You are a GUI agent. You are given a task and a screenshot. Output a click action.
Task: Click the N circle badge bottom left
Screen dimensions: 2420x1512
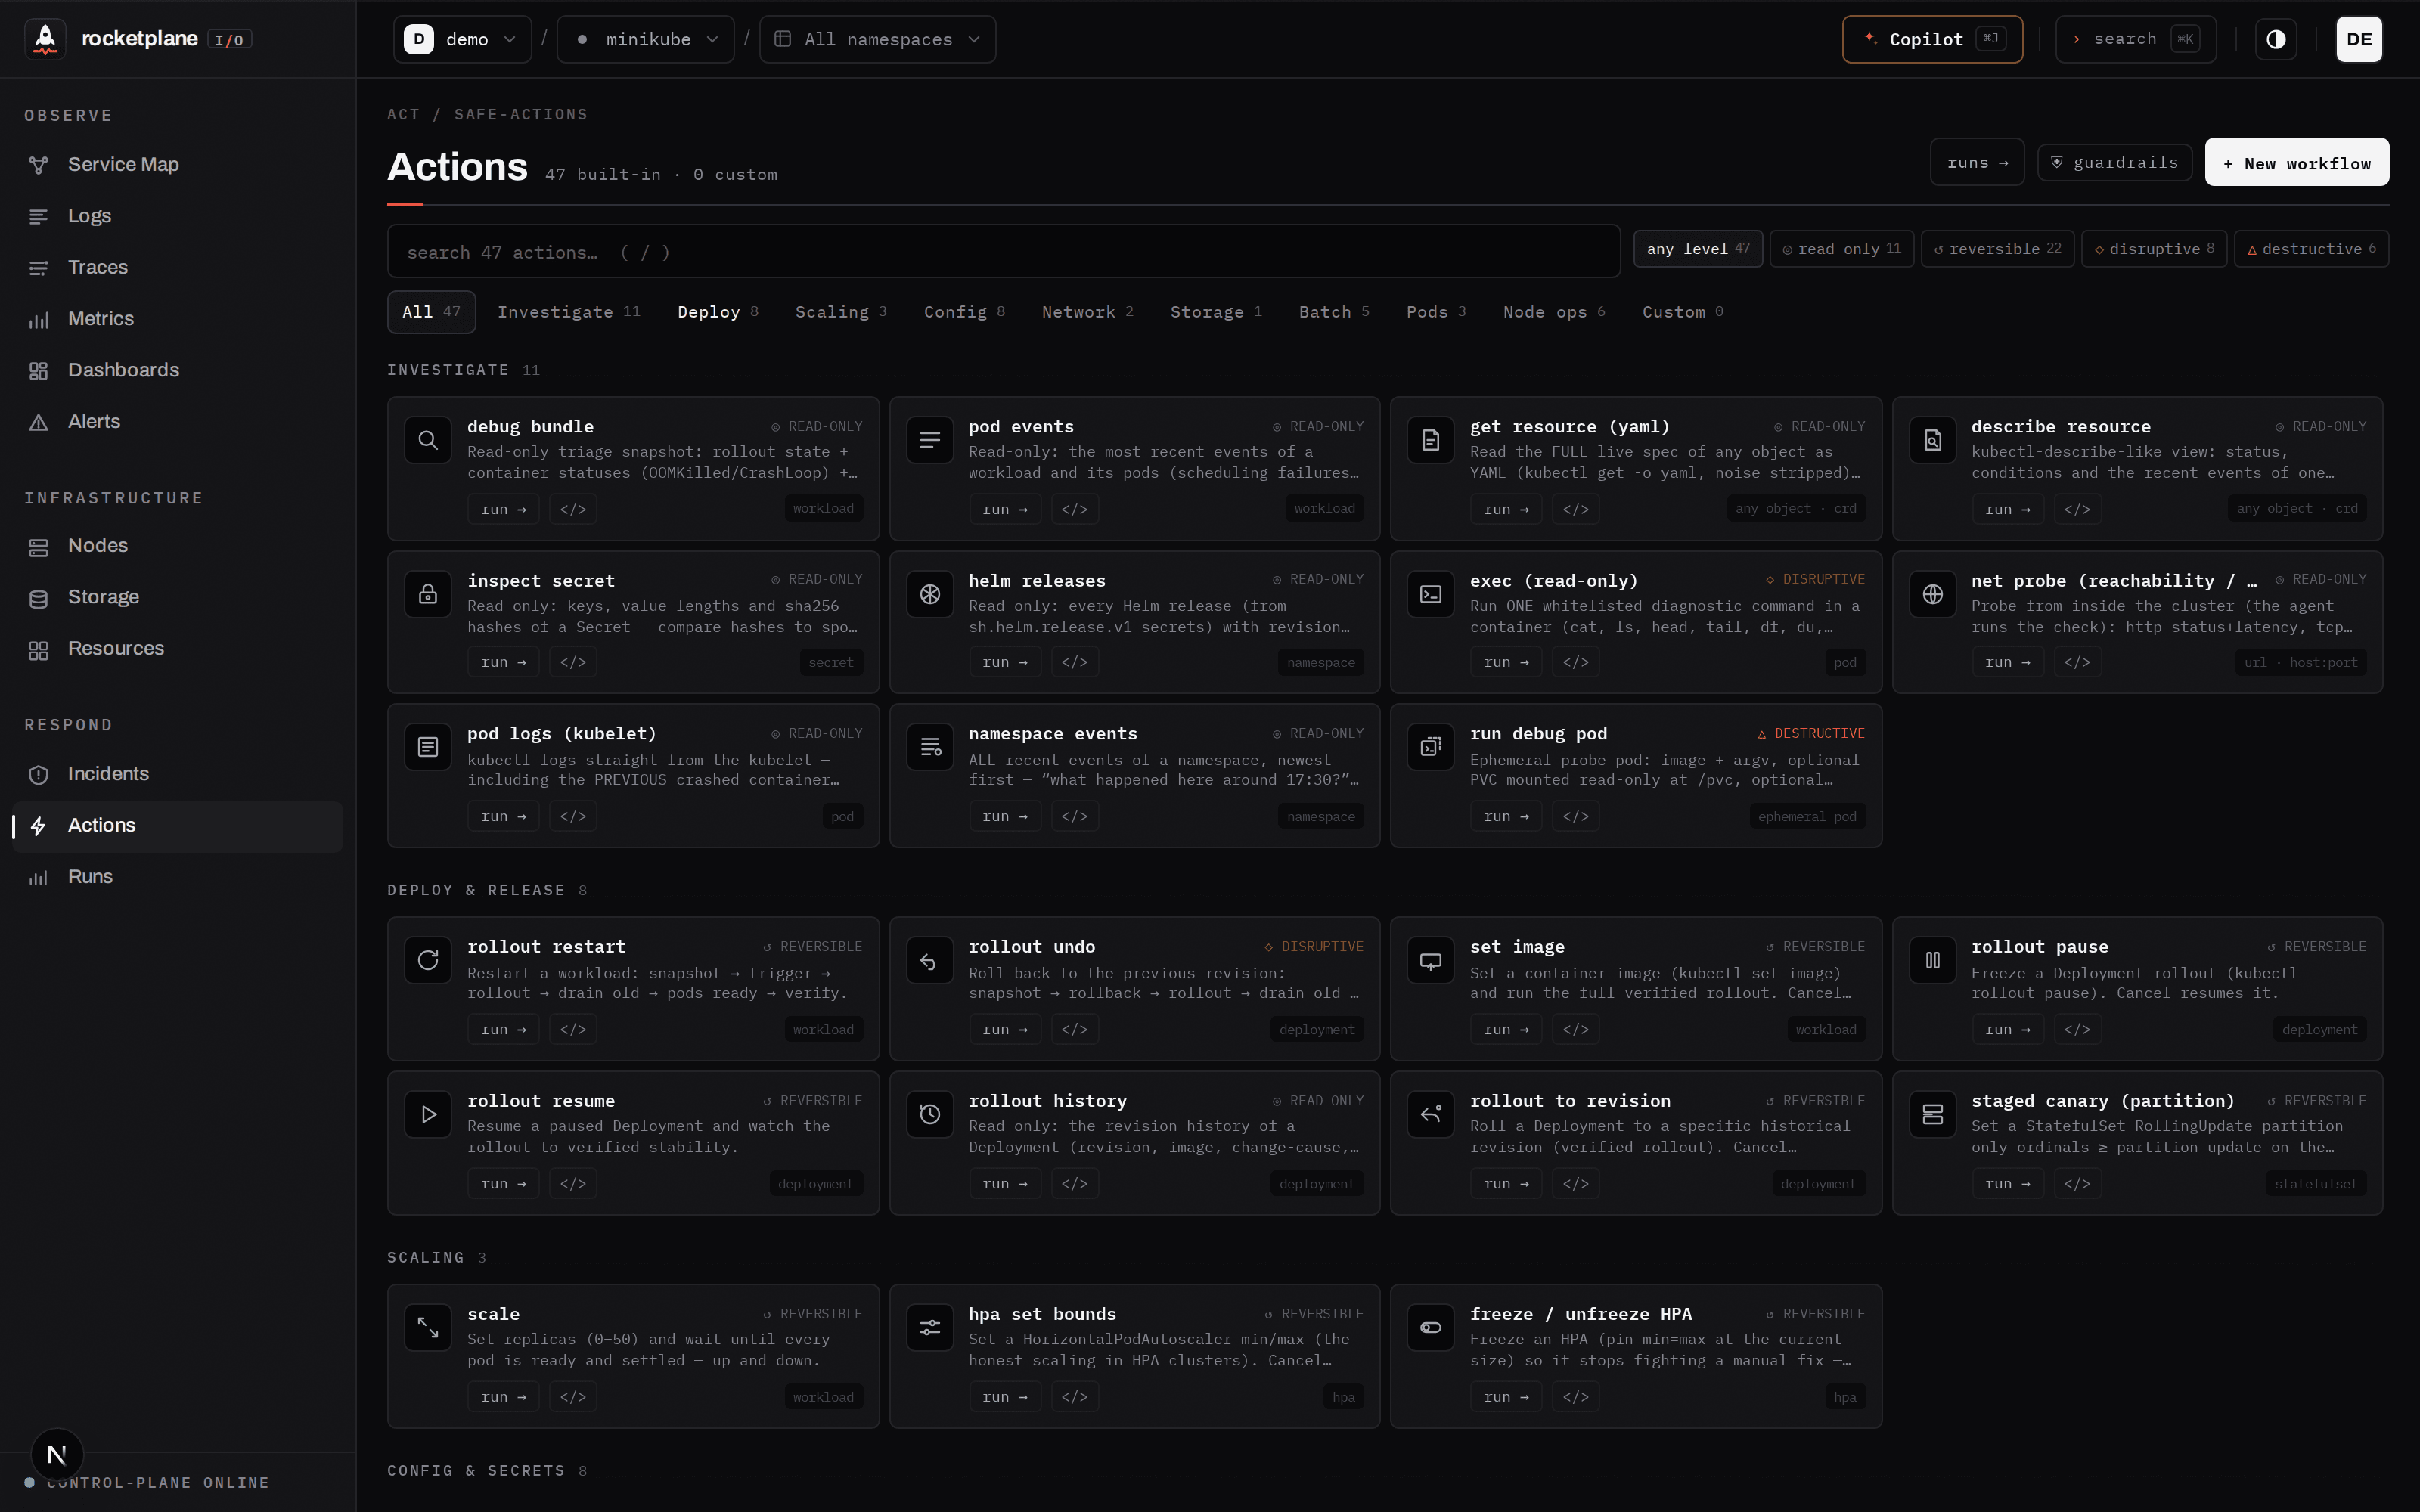pyautogui.click(x=57, y=1455)
